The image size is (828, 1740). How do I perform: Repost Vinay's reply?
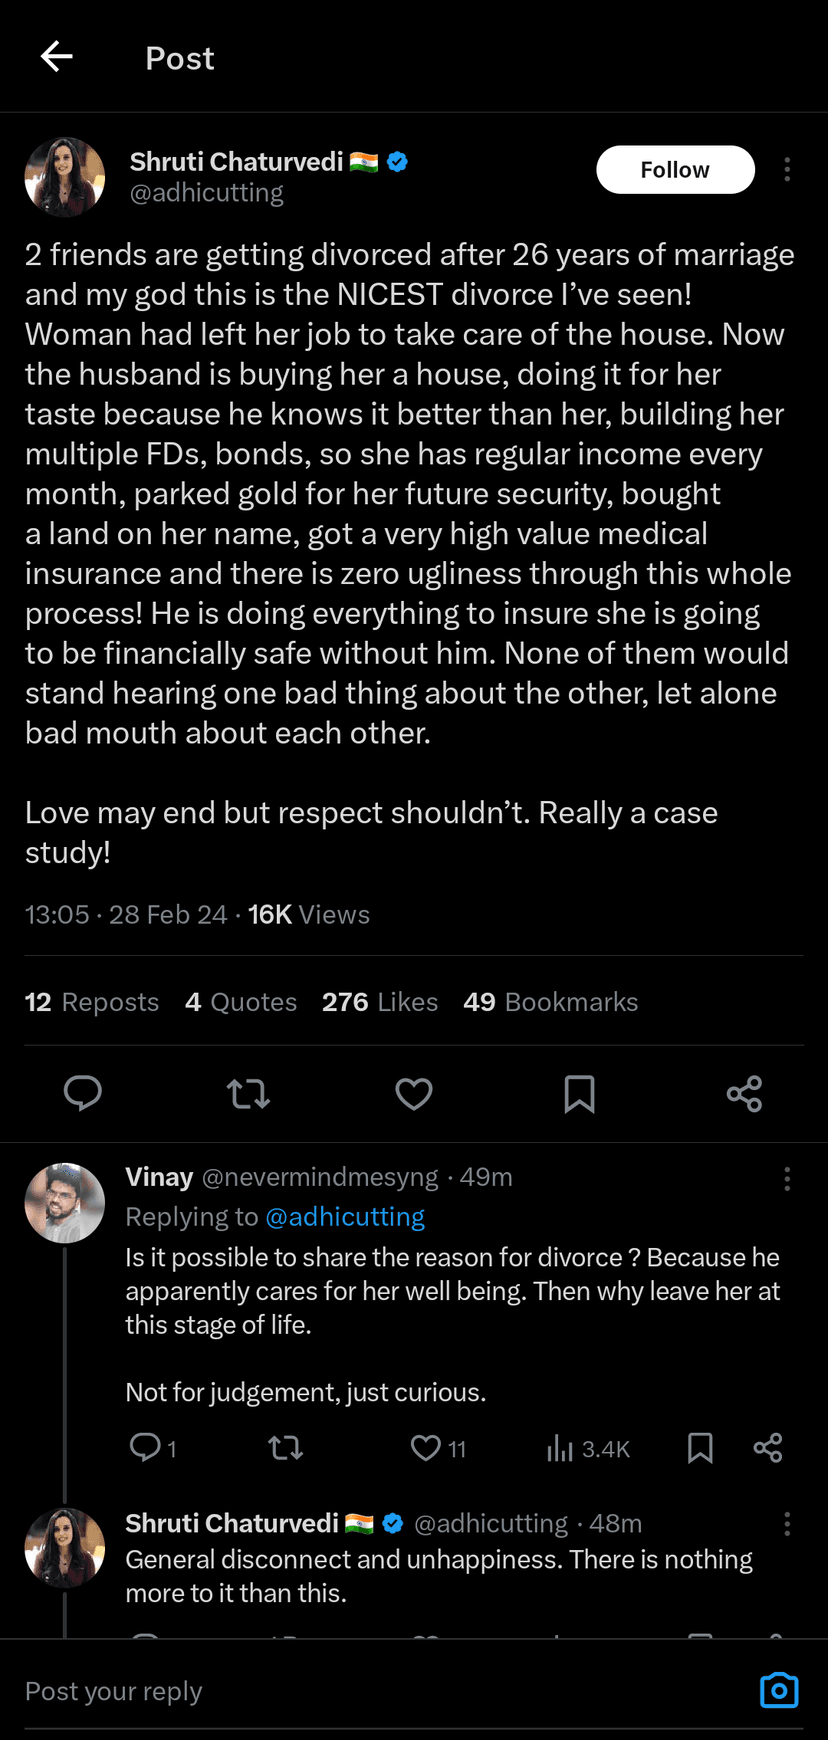(286, 1448)
